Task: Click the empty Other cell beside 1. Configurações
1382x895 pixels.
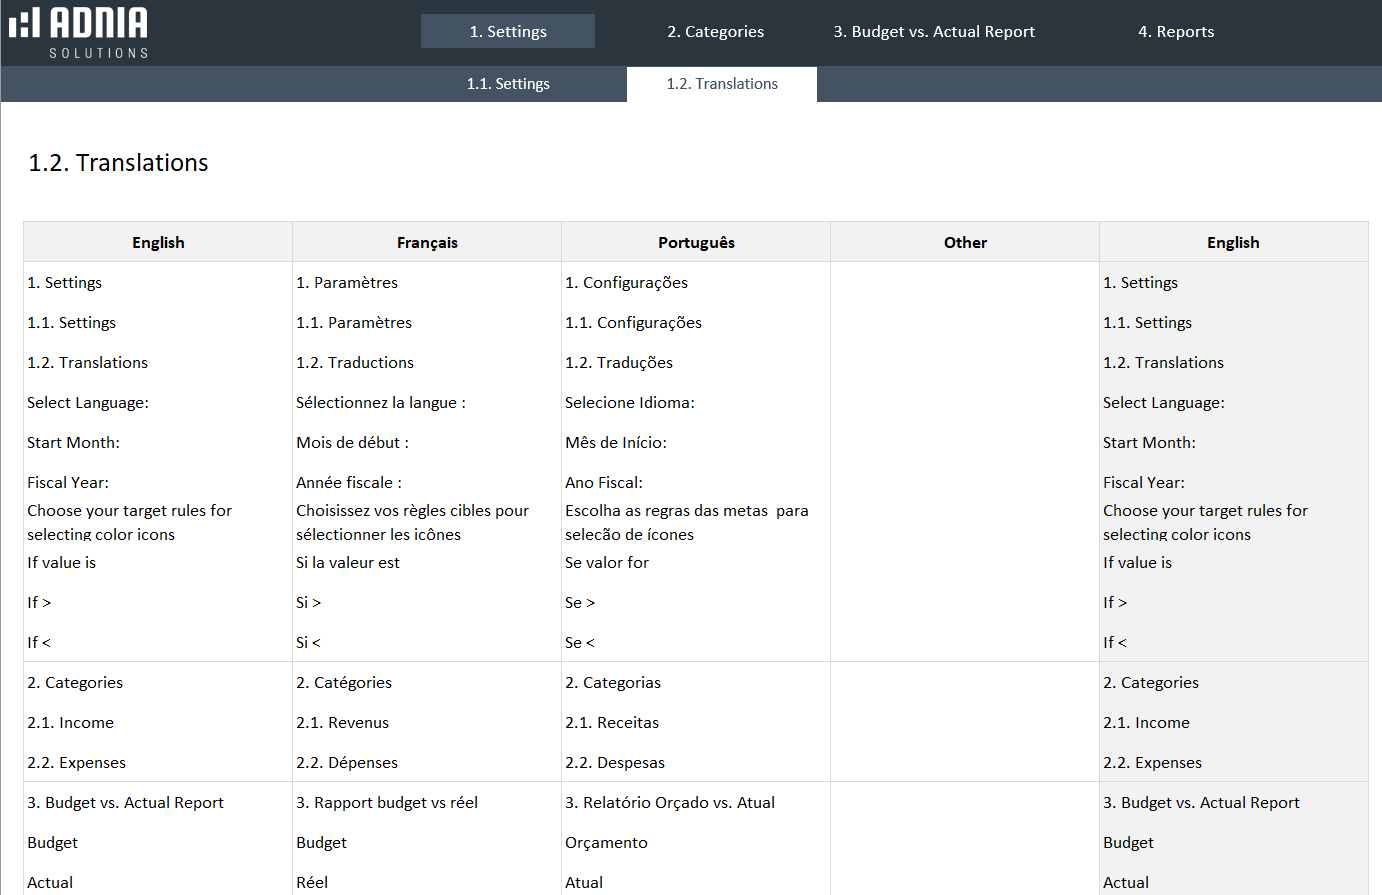Action: tap(965, 282)
